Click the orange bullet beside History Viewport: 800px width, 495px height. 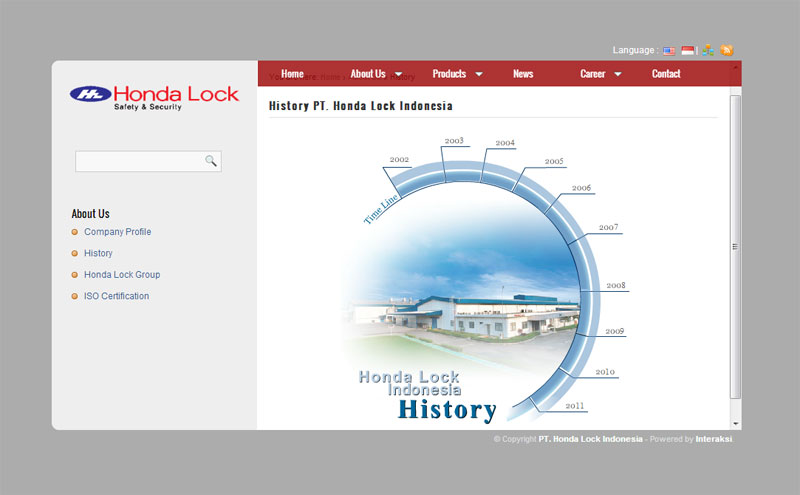click(74, 254)
